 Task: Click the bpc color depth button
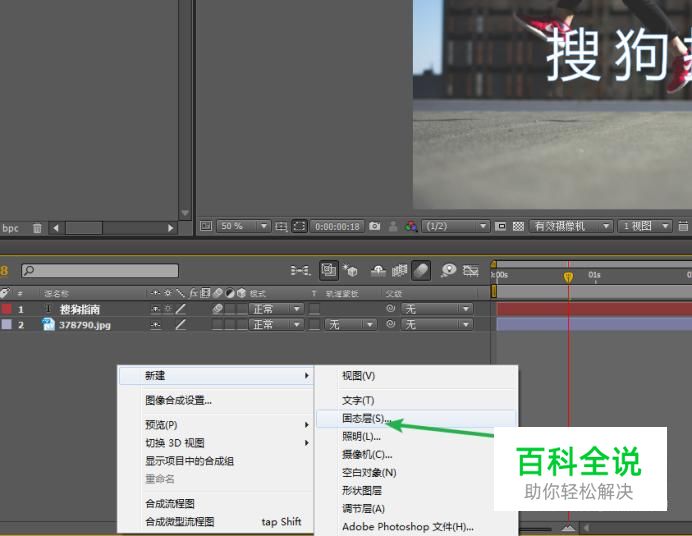(x=10, y=228)
